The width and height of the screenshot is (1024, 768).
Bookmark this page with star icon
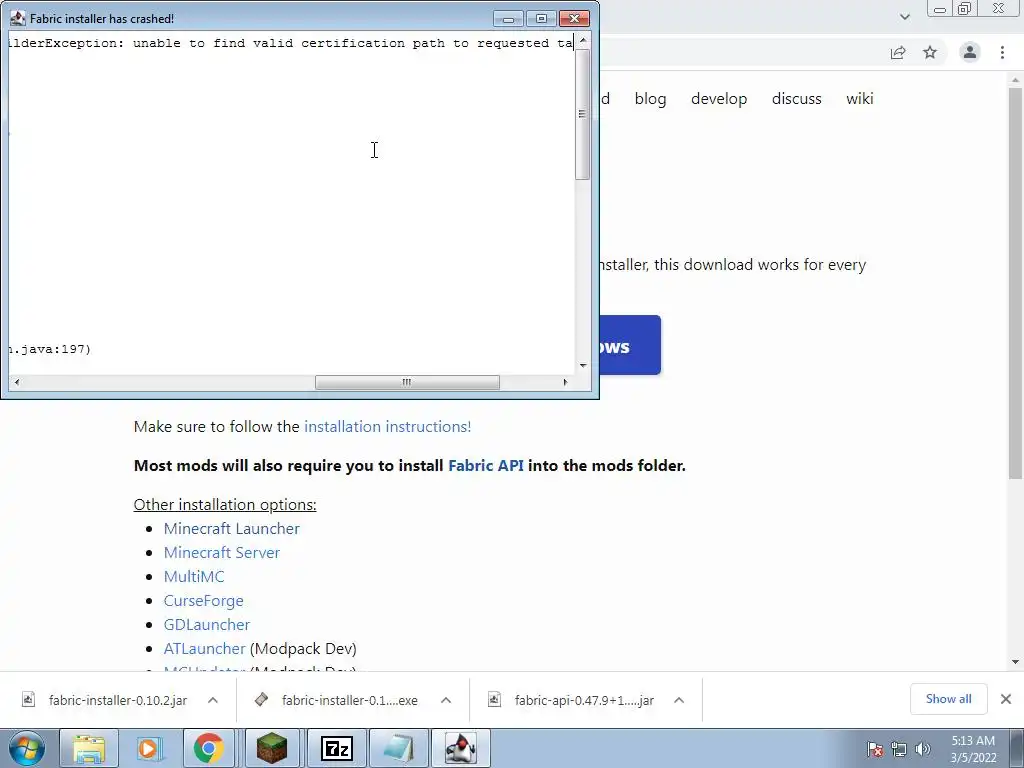click(x=930, y=52)
